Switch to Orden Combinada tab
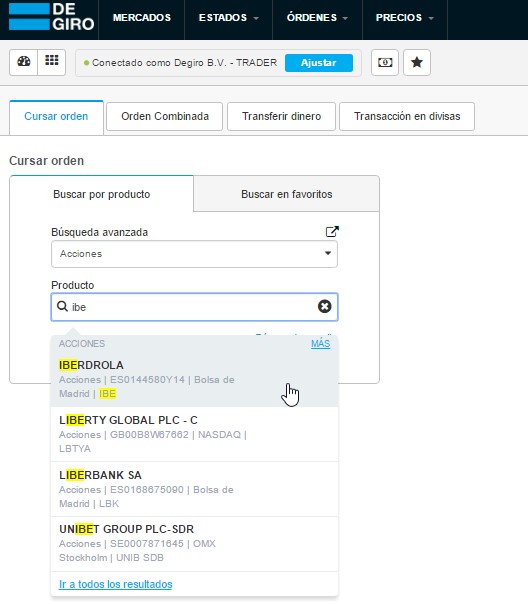Screen dimensions: 528x604 (x=165, y=116)
